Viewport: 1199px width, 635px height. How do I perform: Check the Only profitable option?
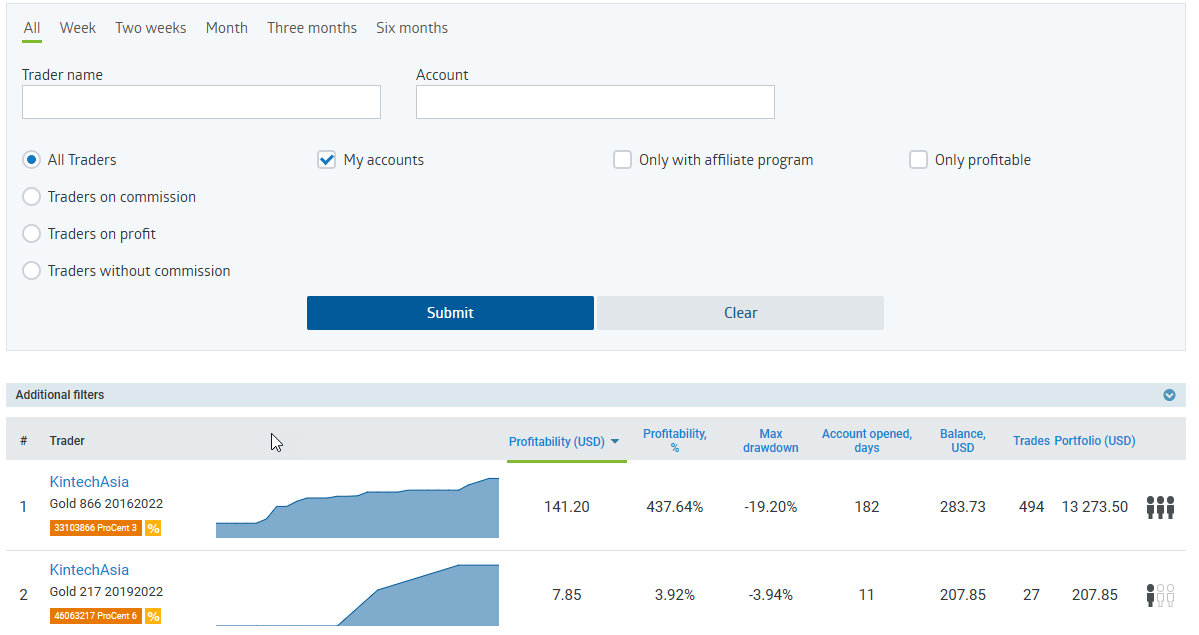point(918,160)
